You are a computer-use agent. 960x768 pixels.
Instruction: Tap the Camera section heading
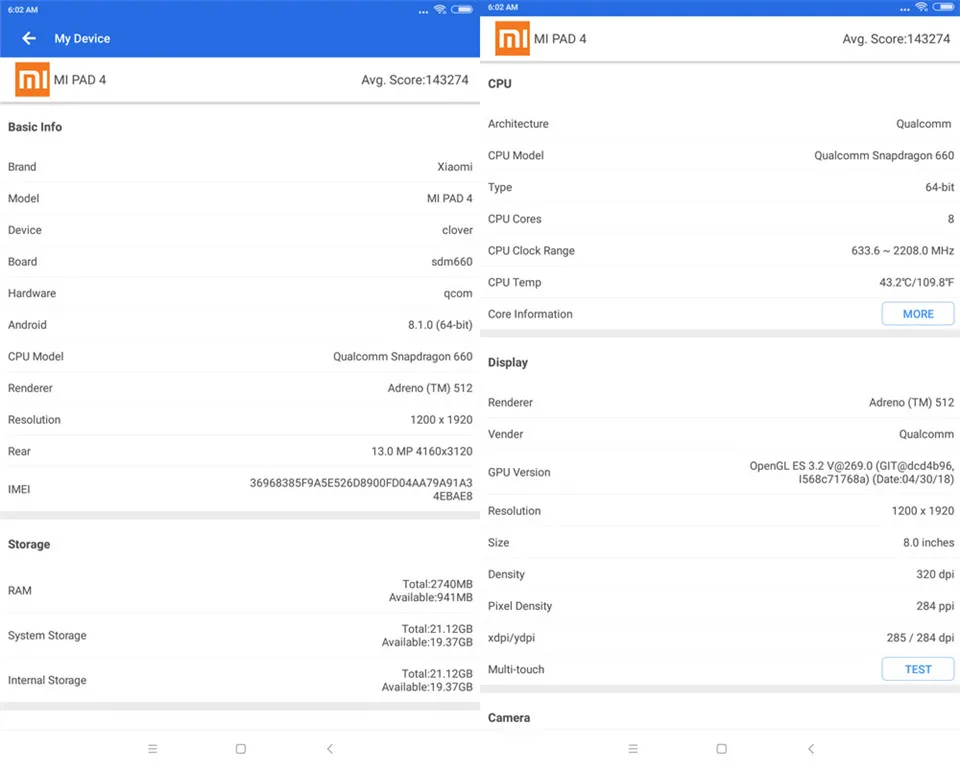tap(509, 718)
